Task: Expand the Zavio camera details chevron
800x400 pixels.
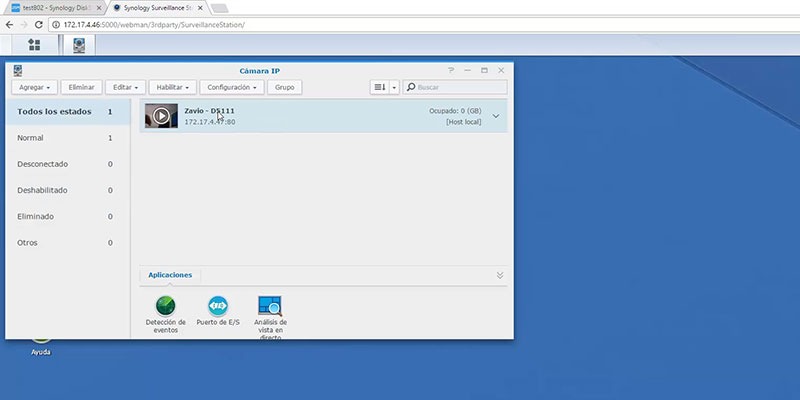Action: [496, 116]
